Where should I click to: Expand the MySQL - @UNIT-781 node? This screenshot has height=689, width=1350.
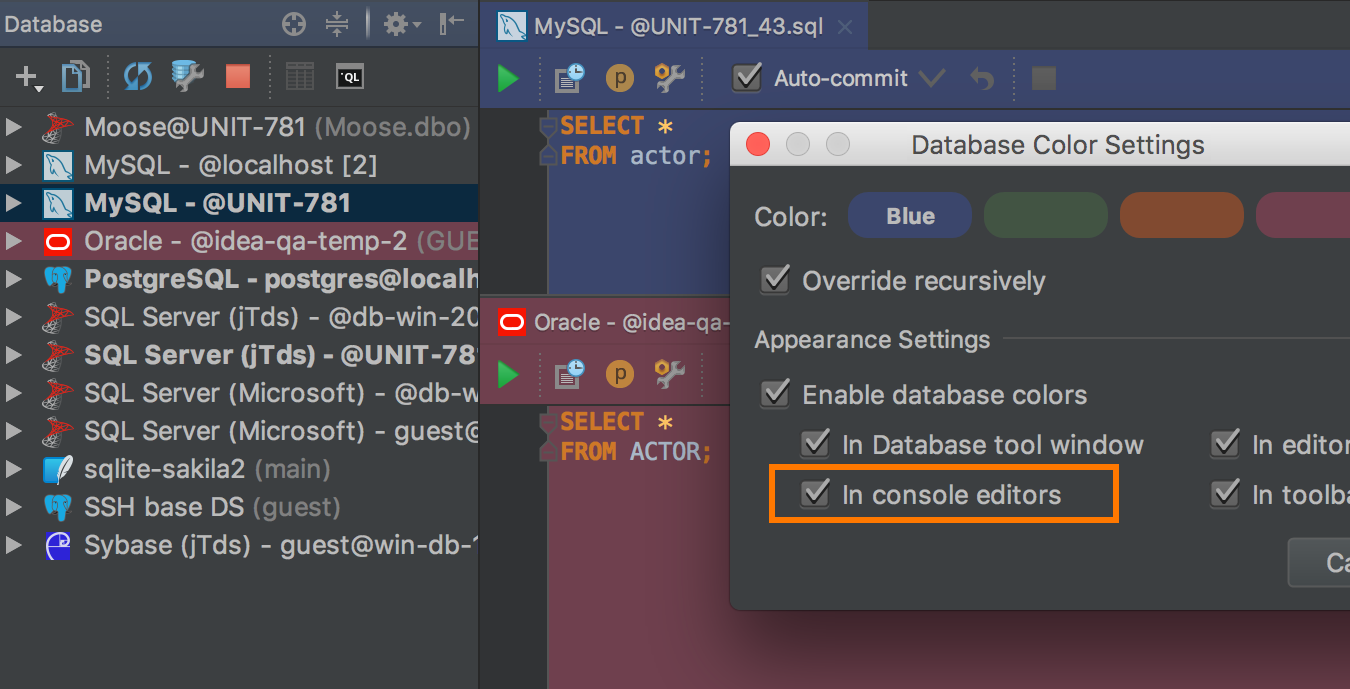tap(14, 203)
